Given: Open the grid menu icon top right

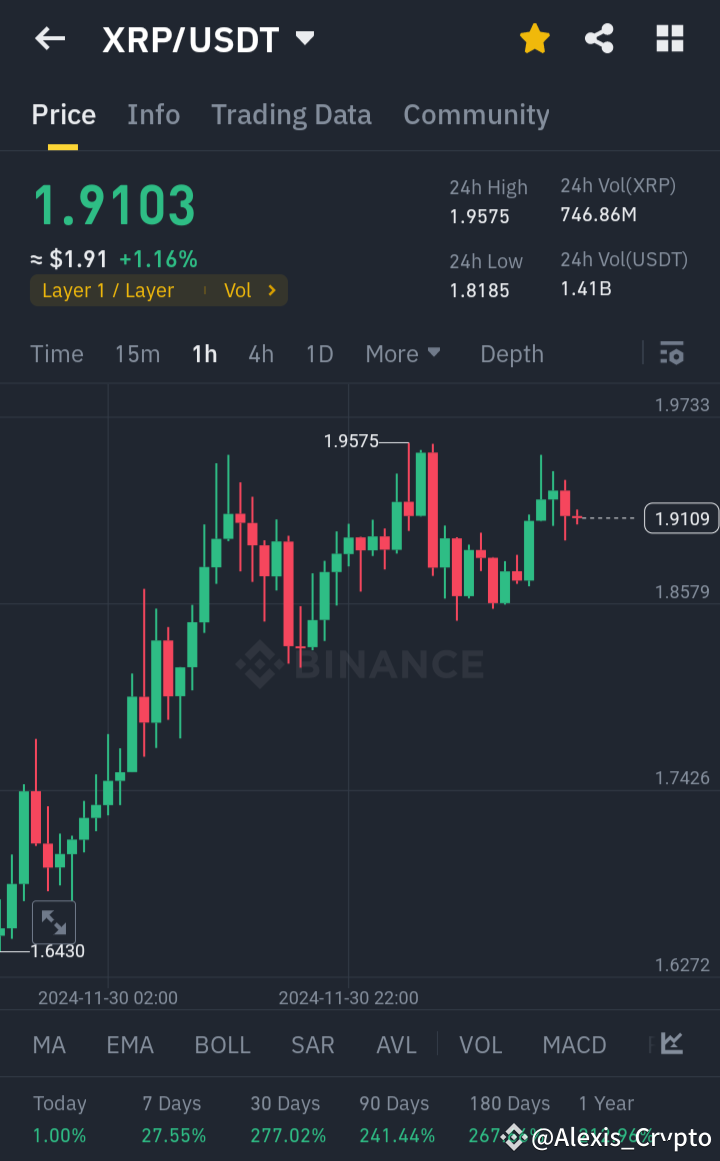Looking at the screenshot, I should click(x=668, y=38).
